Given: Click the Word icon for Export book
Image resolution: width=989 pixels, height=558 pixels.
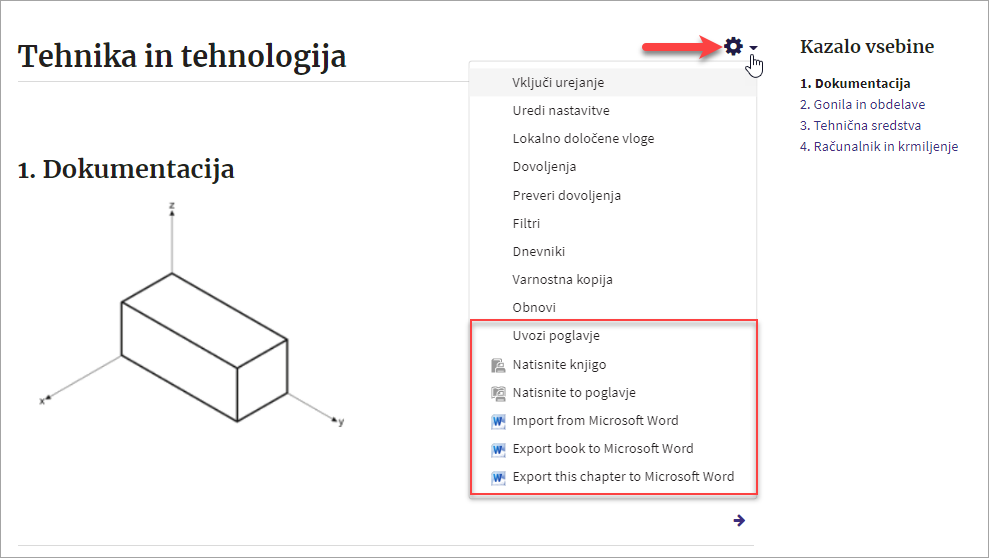Looking at the screenshot, I should point(498,450).
